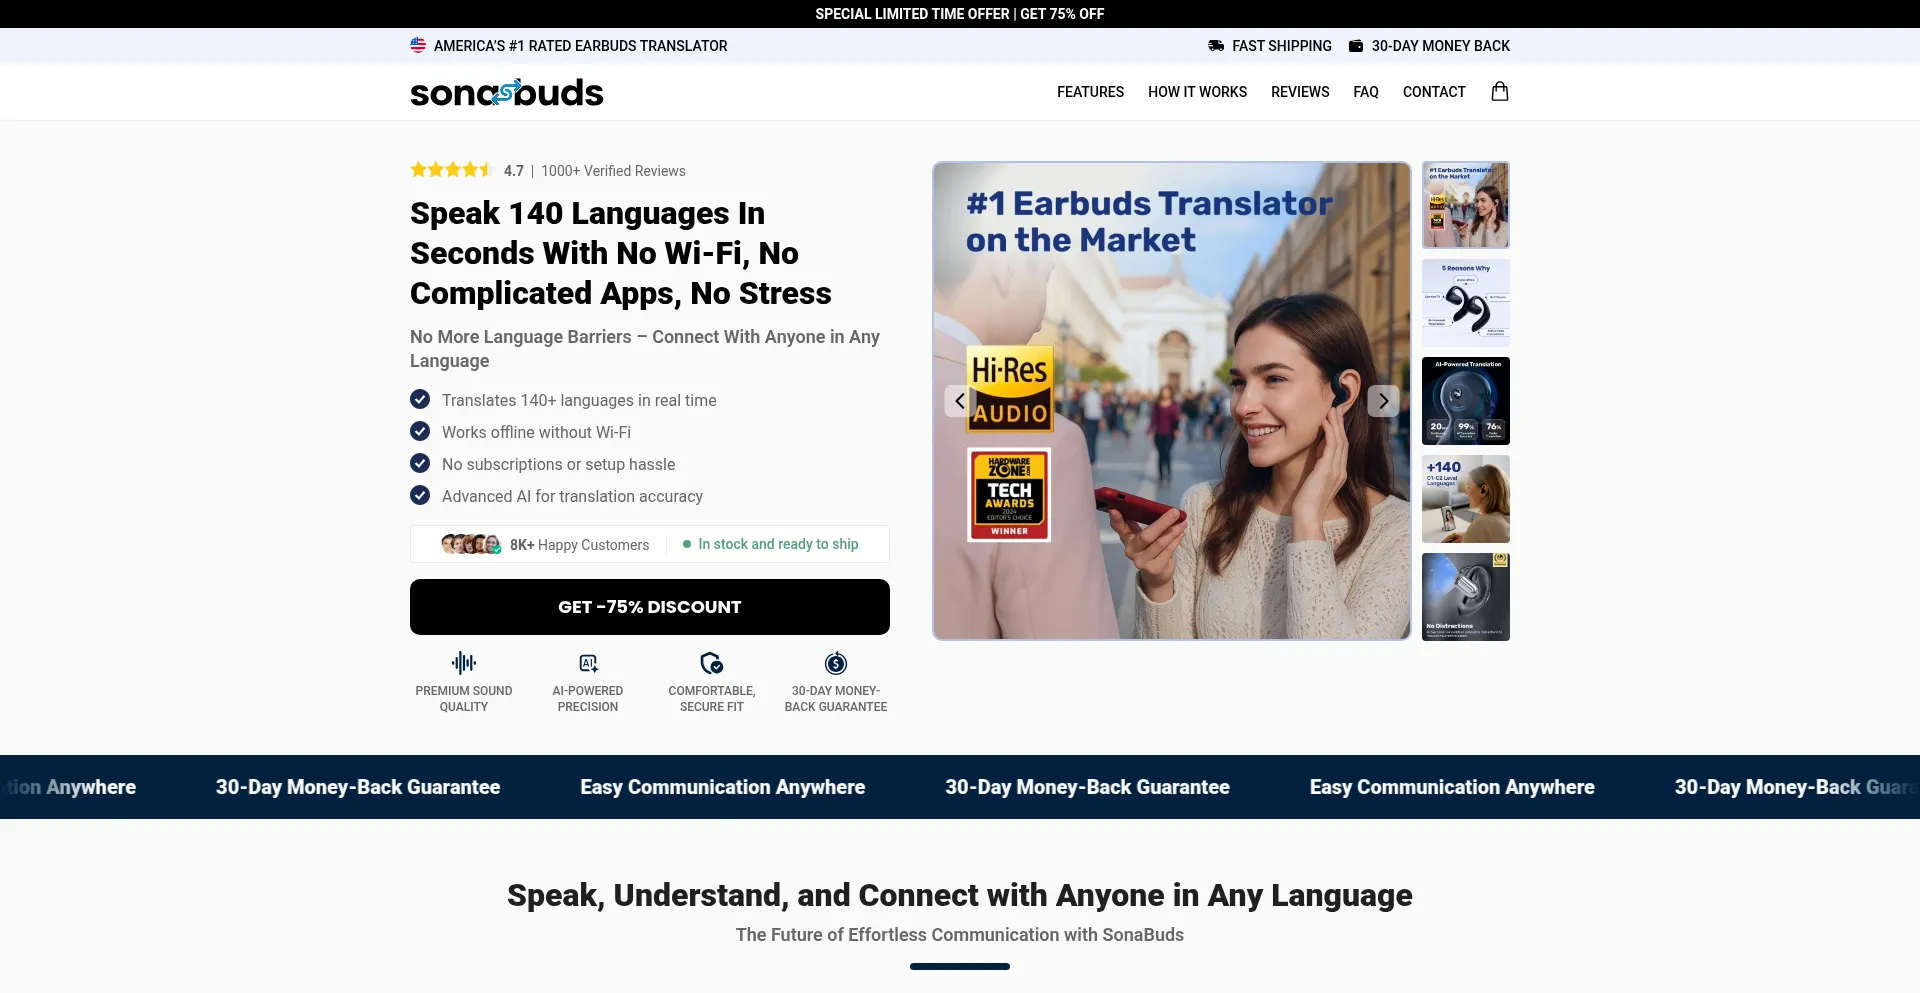This screenshot has width=1920, height=993.
Task: Click the 'Speak 140 Languages In Seconds' headline
Action: (621, 253)
